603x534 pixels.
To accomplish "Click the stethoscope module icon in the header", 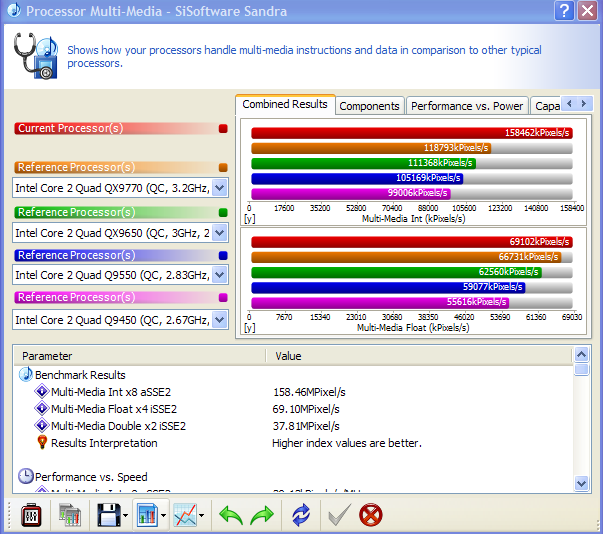I will click(36, 56).
